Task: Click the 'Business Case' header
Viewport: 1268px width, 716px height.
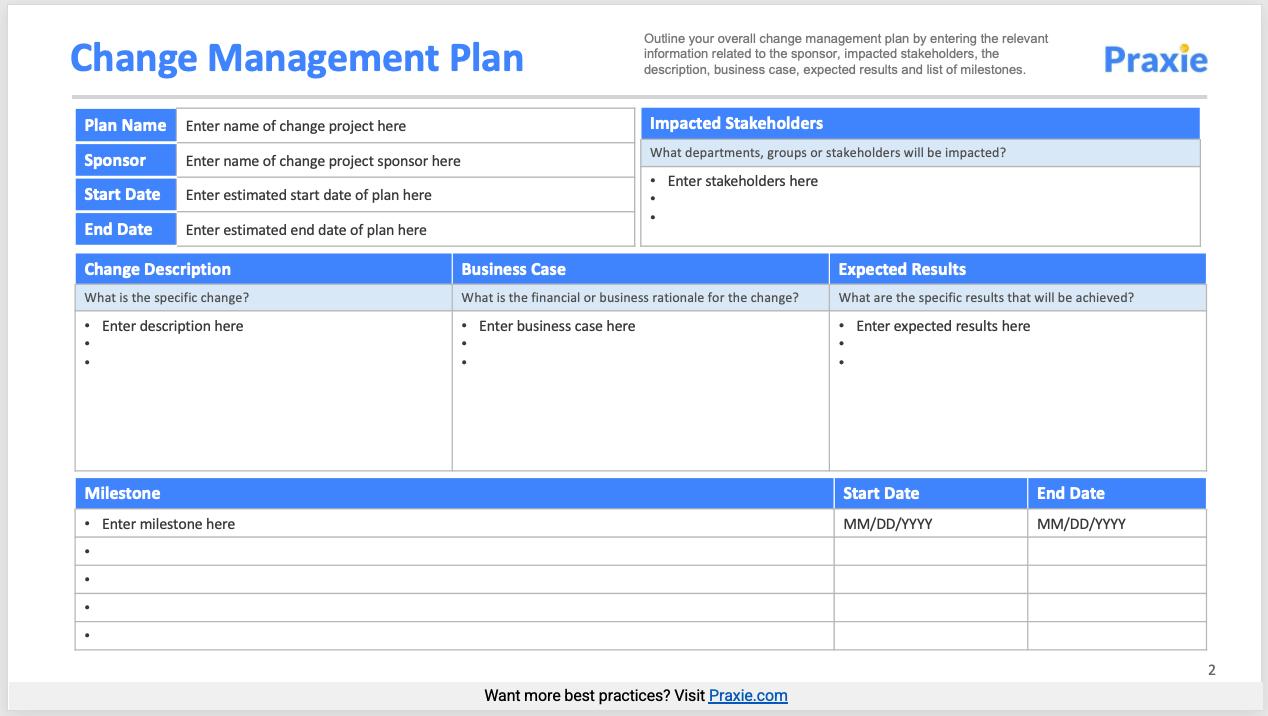Action: point(640,269)
